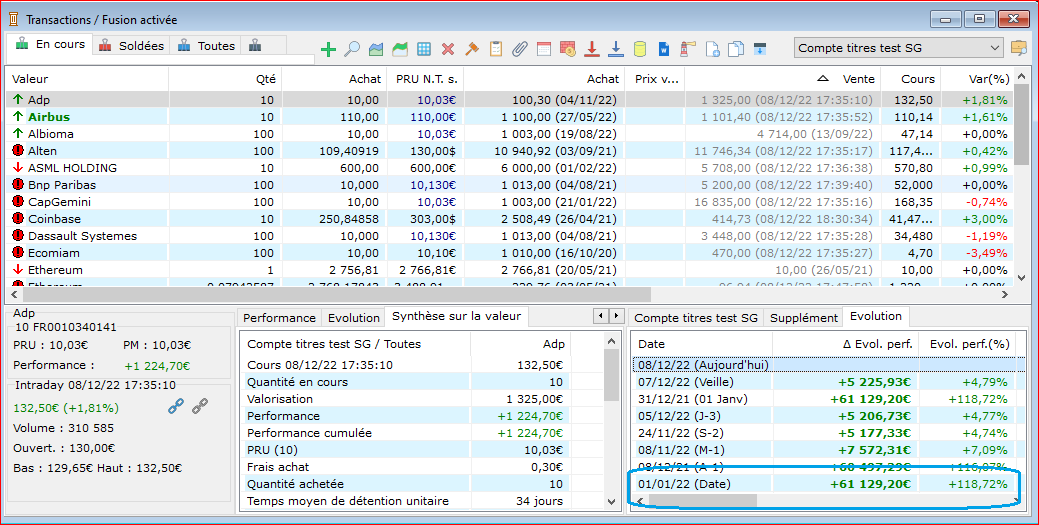This screenshot has height=525, width=1039.
Task: Open the Performance tab
Action: point(279,318)
